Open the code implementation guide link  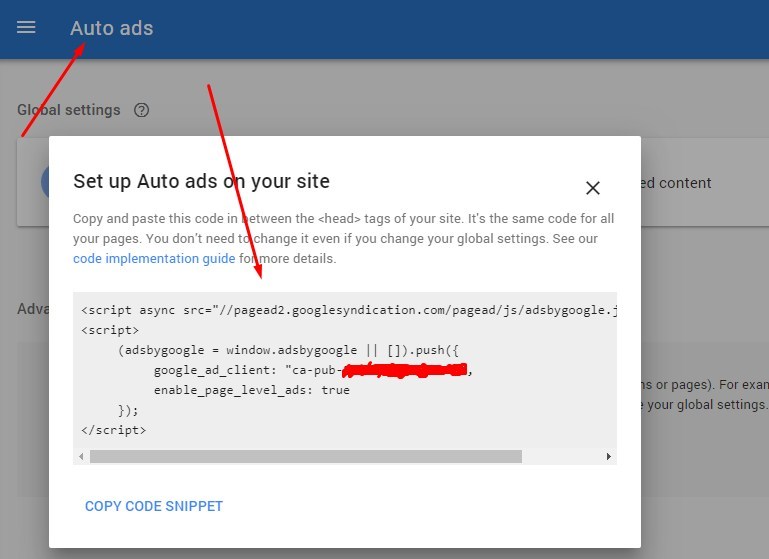(x=154, y=258)
